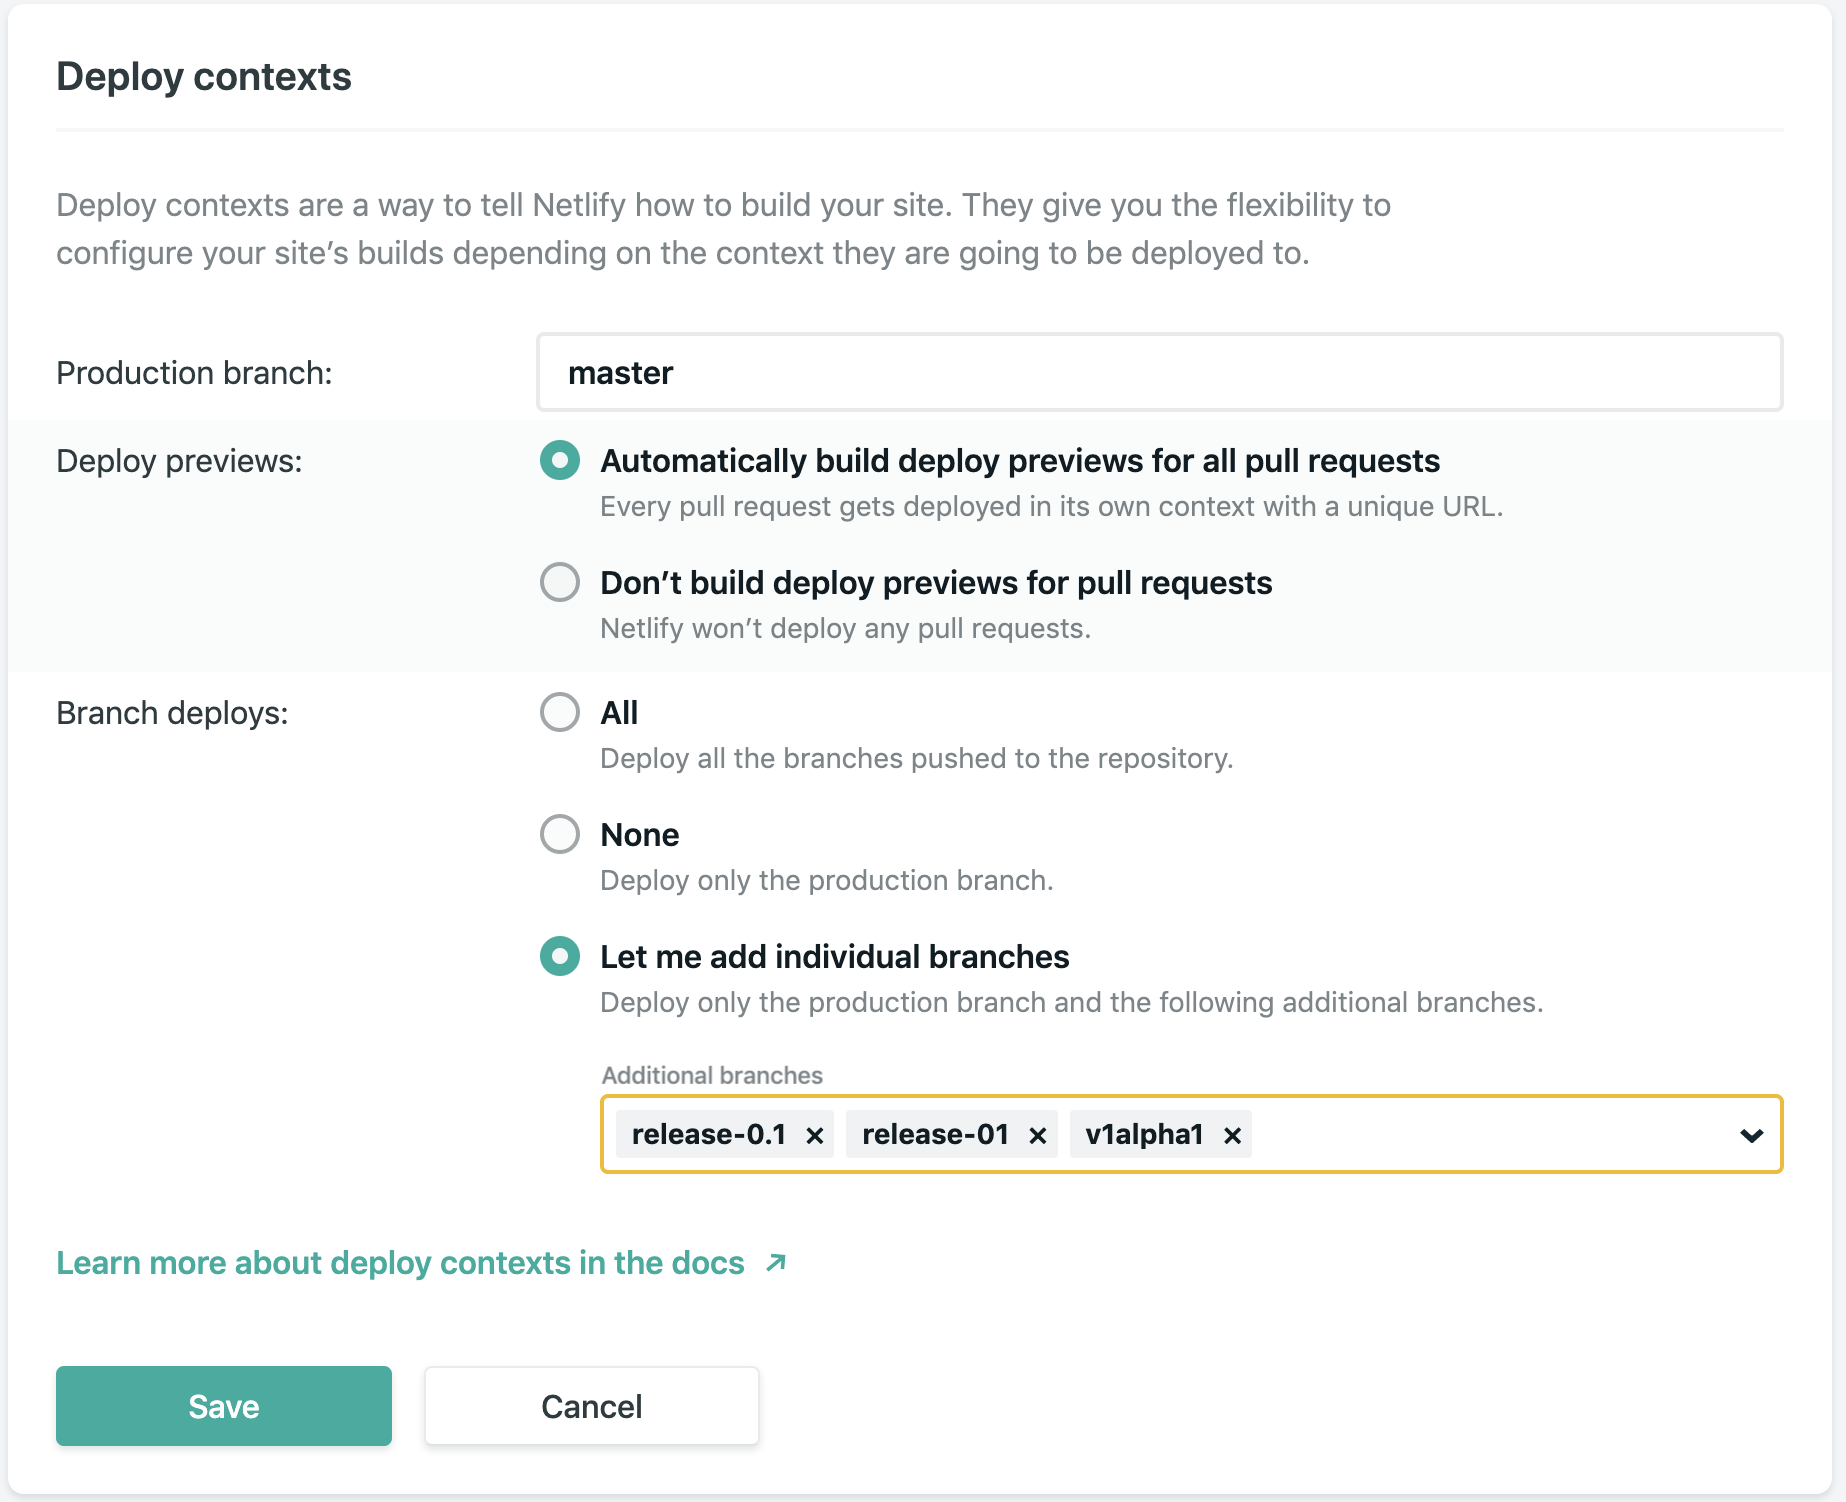This screenshot has width=1846, height=1502.
Task: Select "All" under Branch deploys
Action: (559, 712)
